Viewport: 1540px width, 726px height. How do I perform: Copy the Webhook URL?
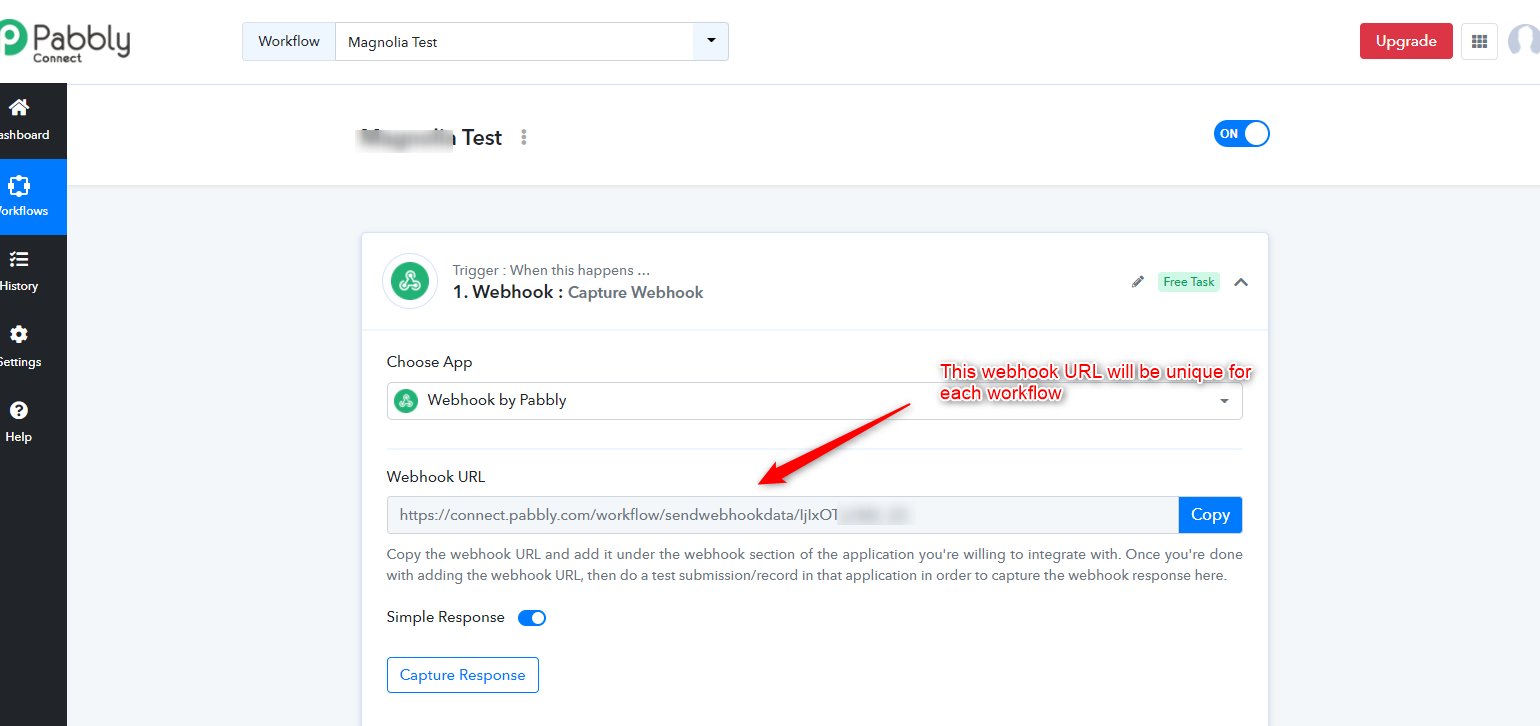coord(1210,515)
